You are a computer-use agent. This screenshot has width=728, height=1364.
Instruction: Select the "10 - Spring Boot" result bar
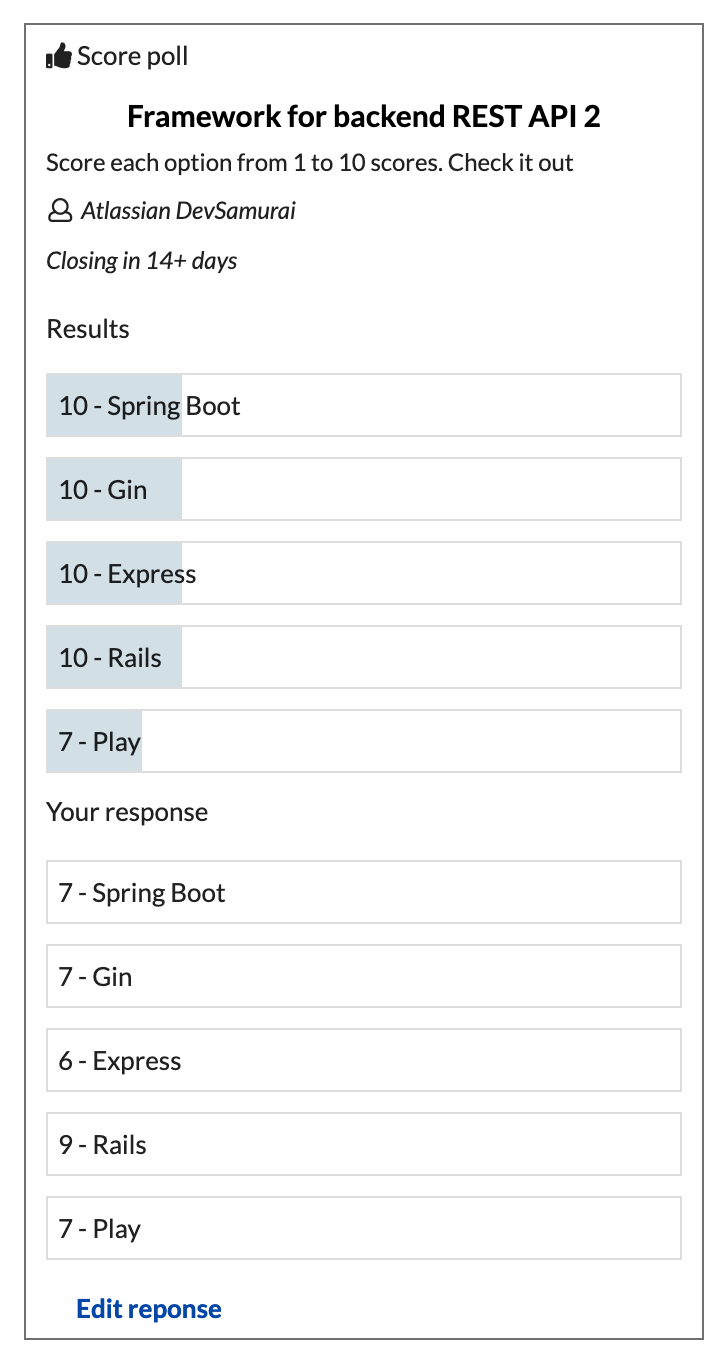[364, 406]
